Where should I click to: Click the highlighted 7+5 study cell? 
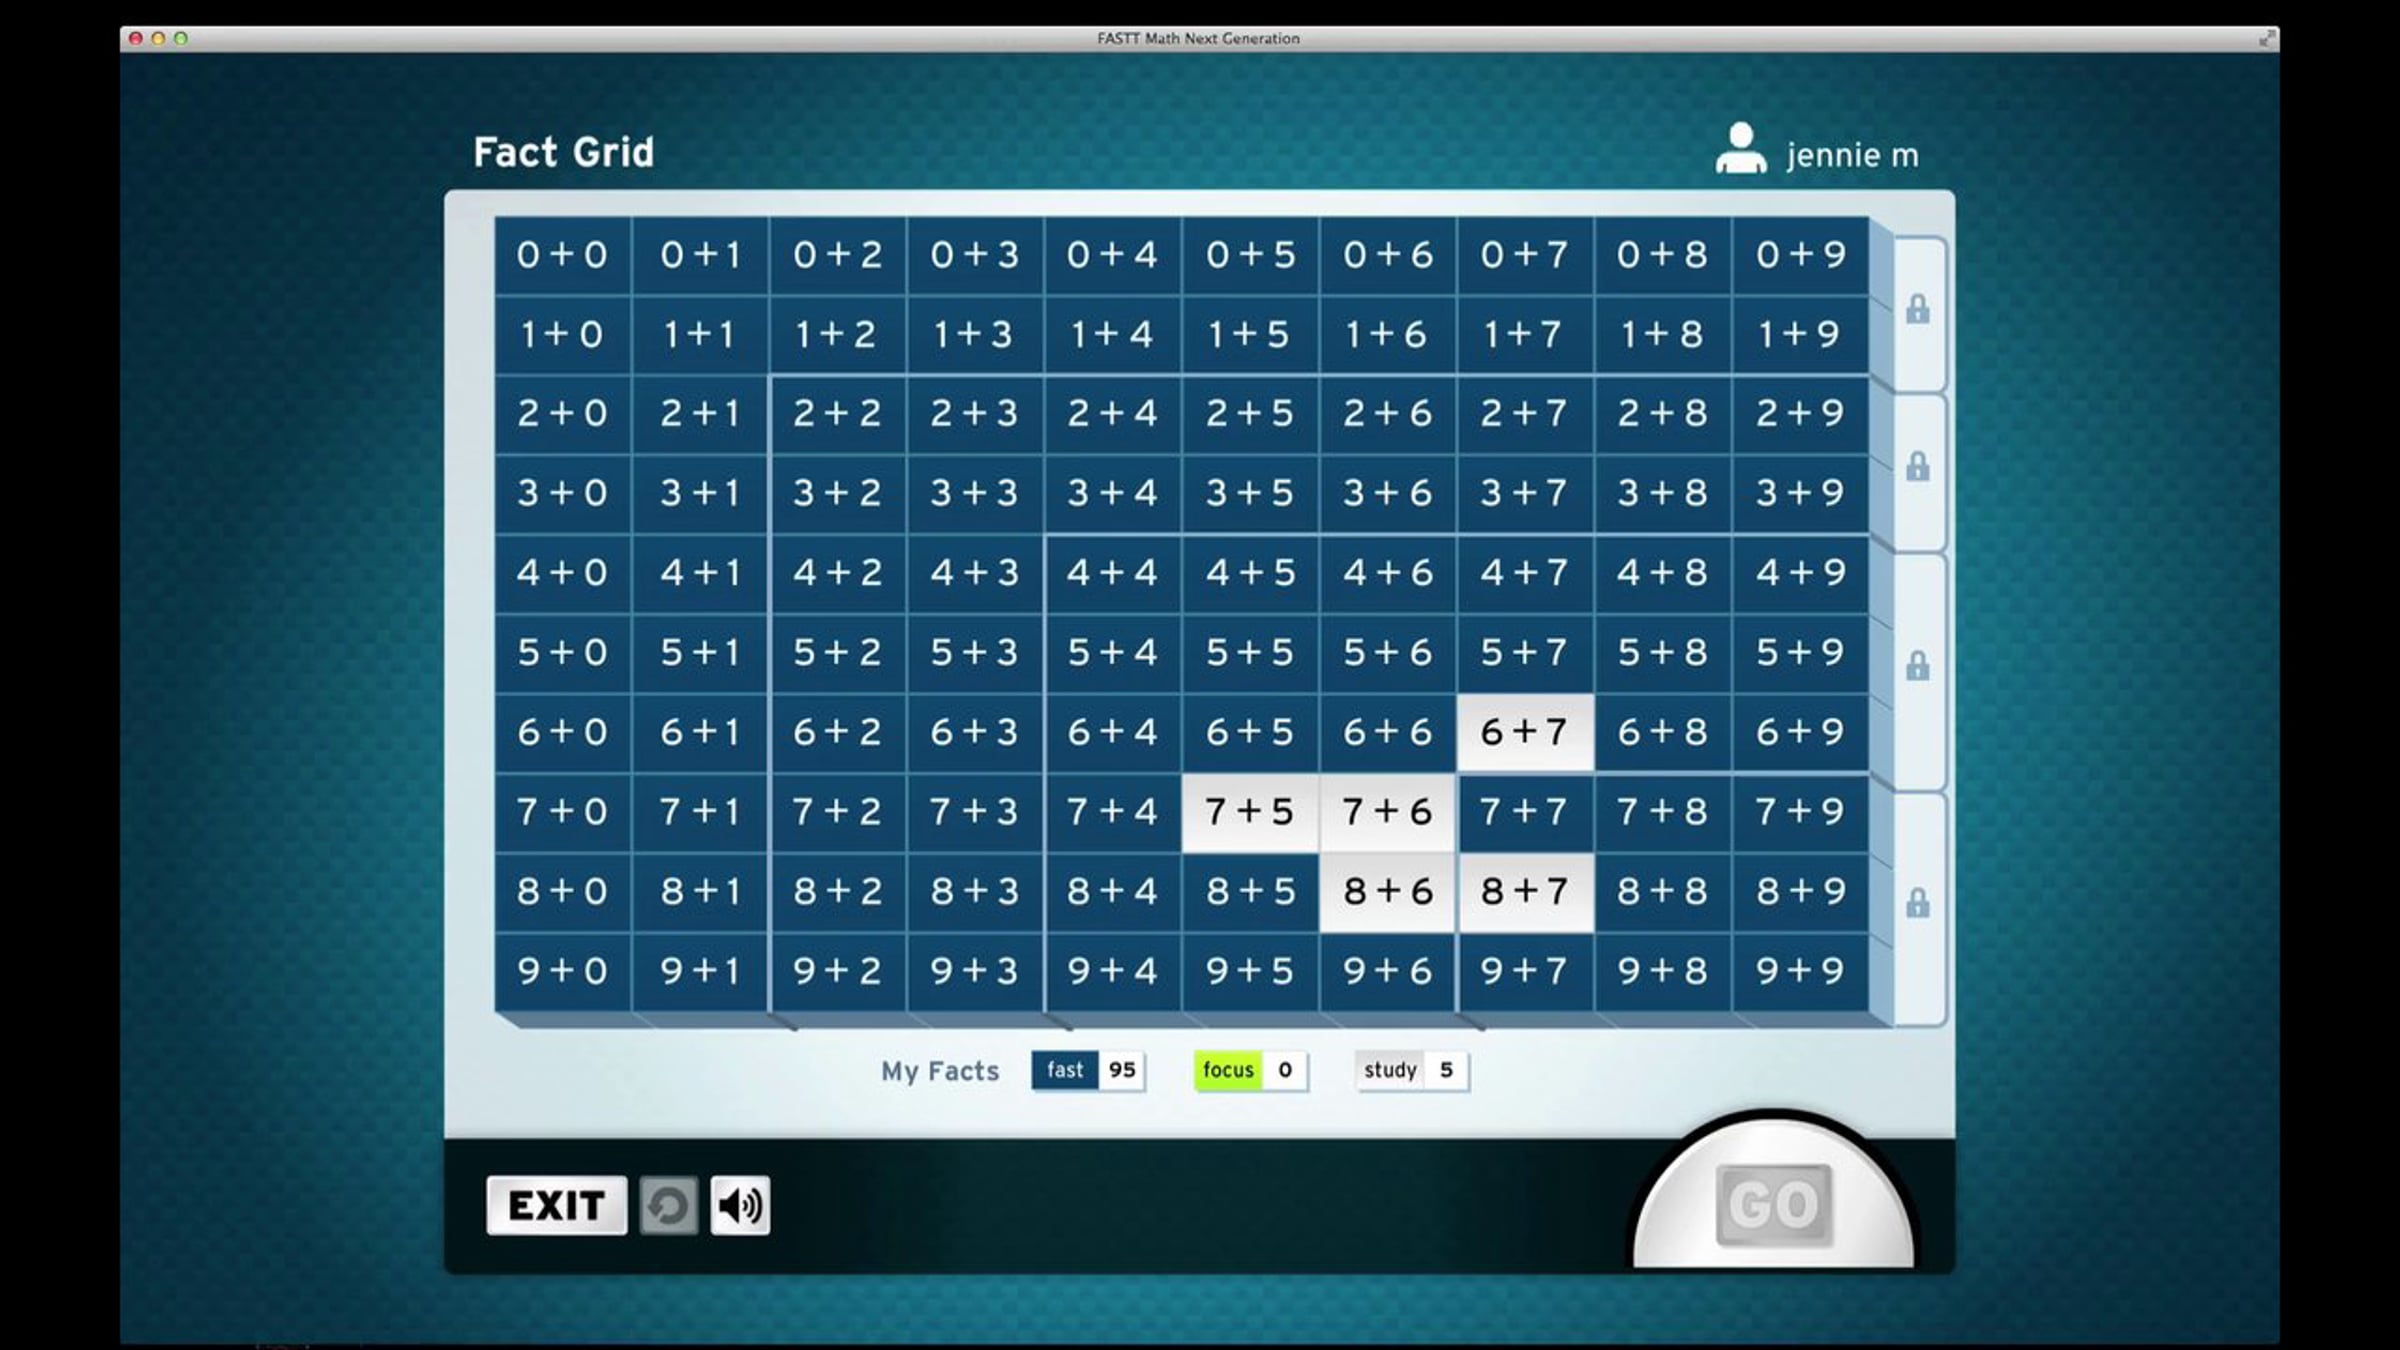[x=1249, y=811]
